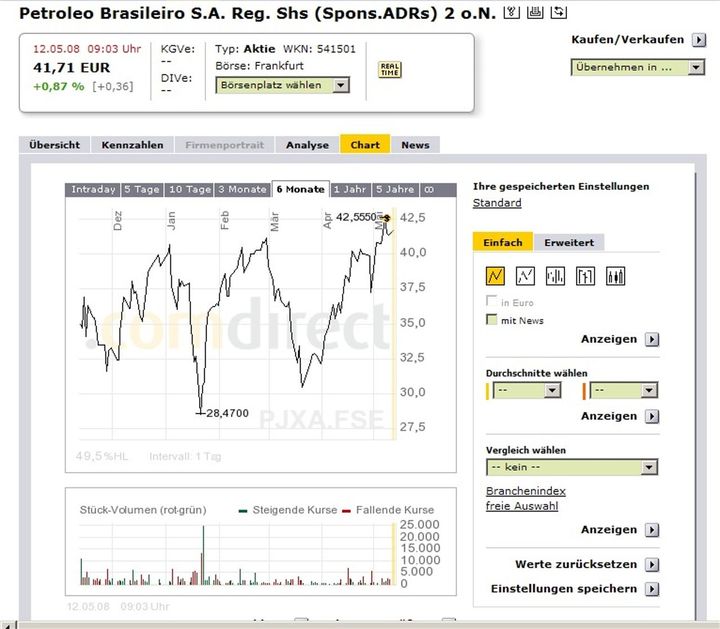The width and height of the screenshot is (720, 629).
Task: Open the 'Börsenplatz wählen' dropdown
Action: (x=282, y=85)
